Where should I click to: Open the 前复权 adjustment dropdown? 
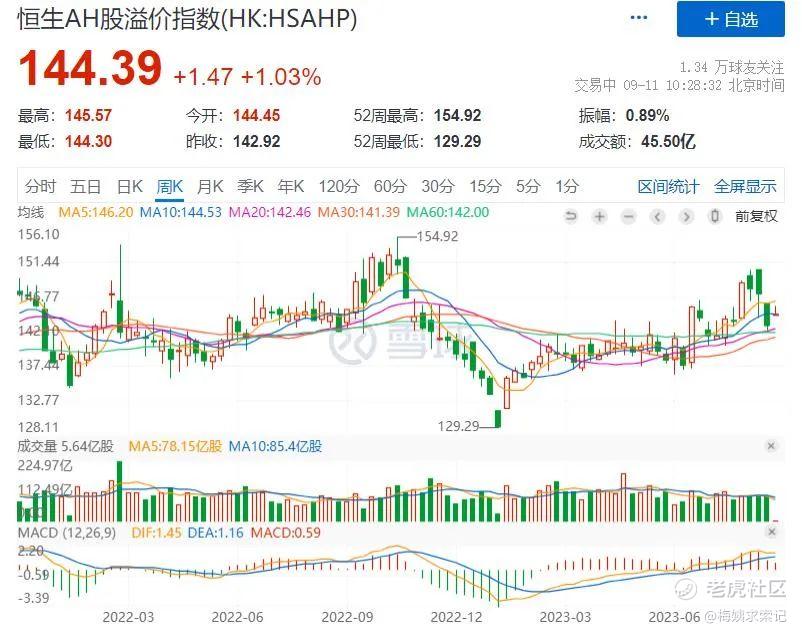click(x=756, y=216)
